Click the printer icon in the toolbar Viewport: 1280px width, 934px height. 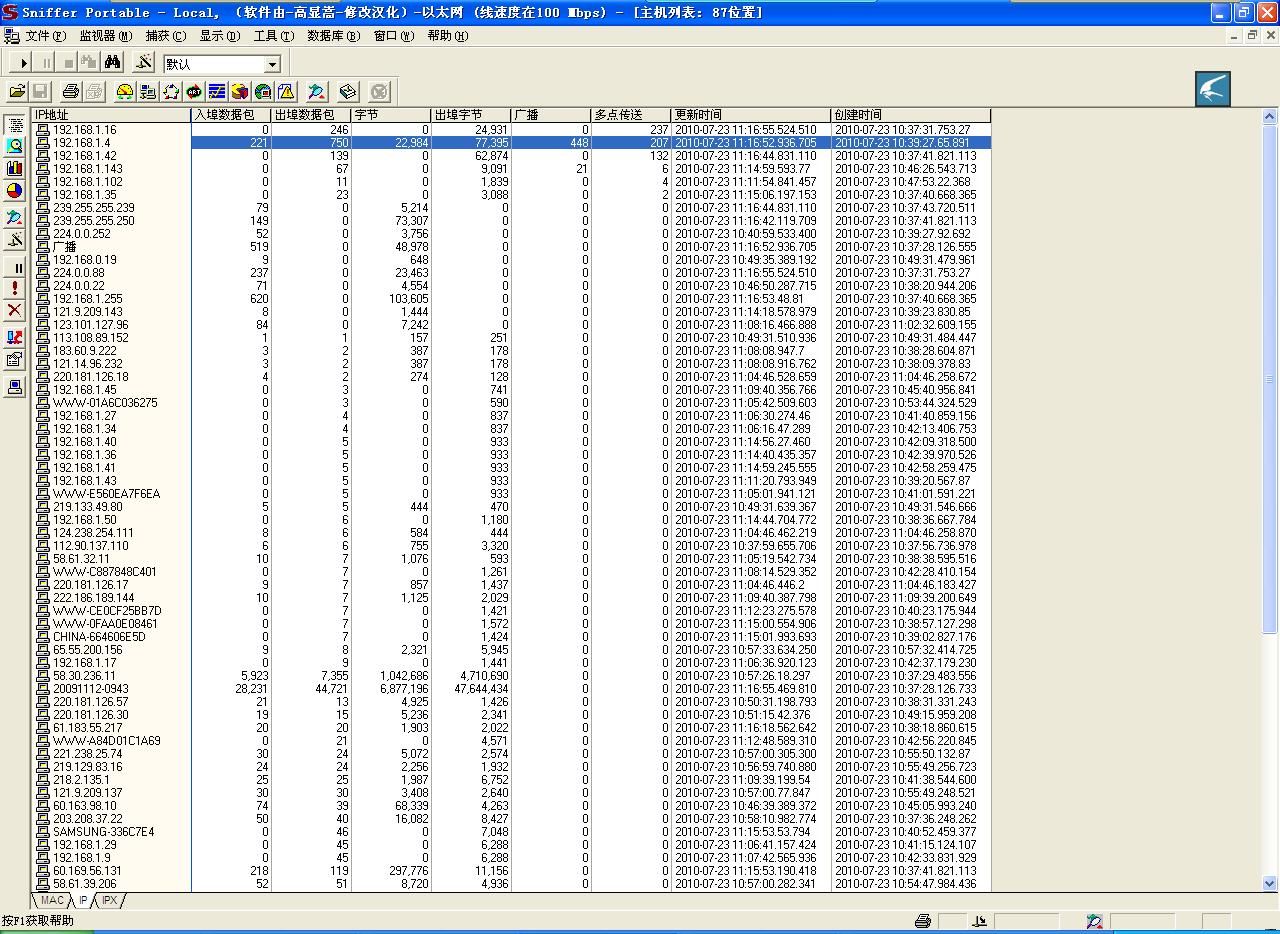(71, 92)
